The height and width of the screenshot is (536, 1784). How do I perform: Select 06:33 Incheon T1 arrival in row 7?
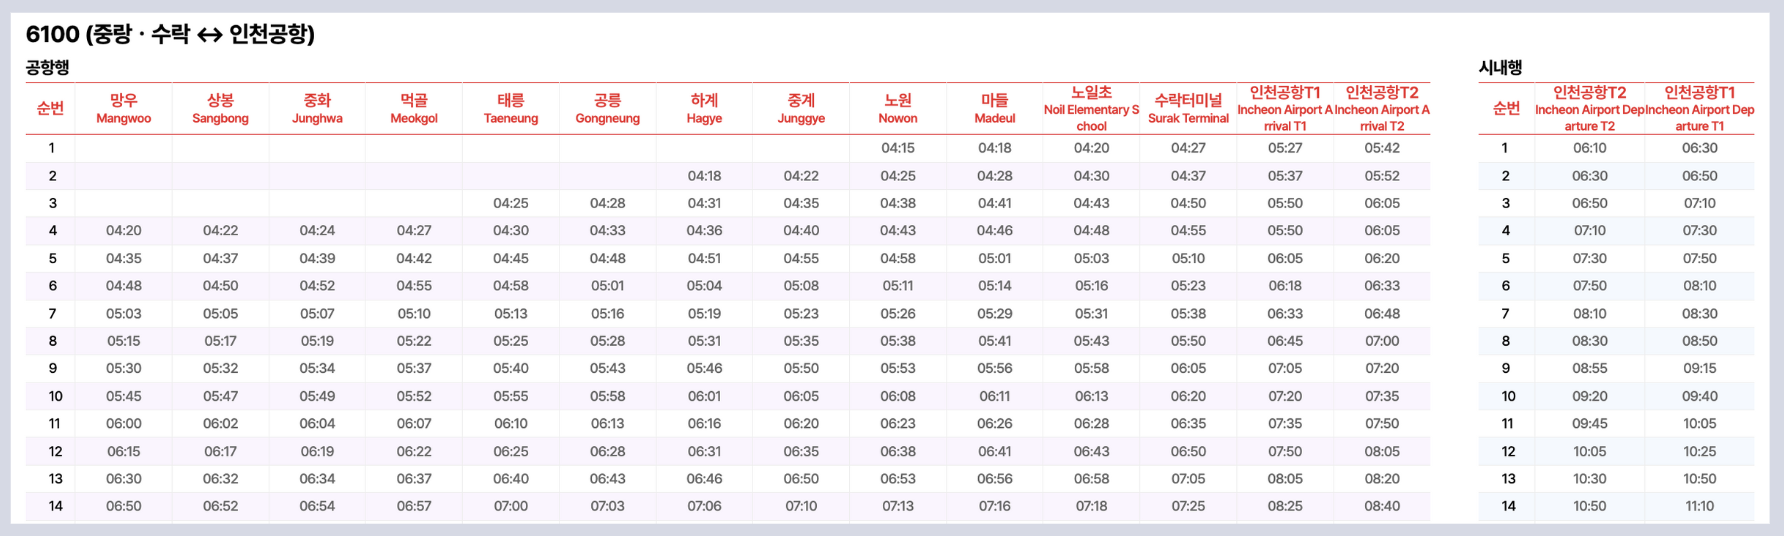[x=1285, y=314]
